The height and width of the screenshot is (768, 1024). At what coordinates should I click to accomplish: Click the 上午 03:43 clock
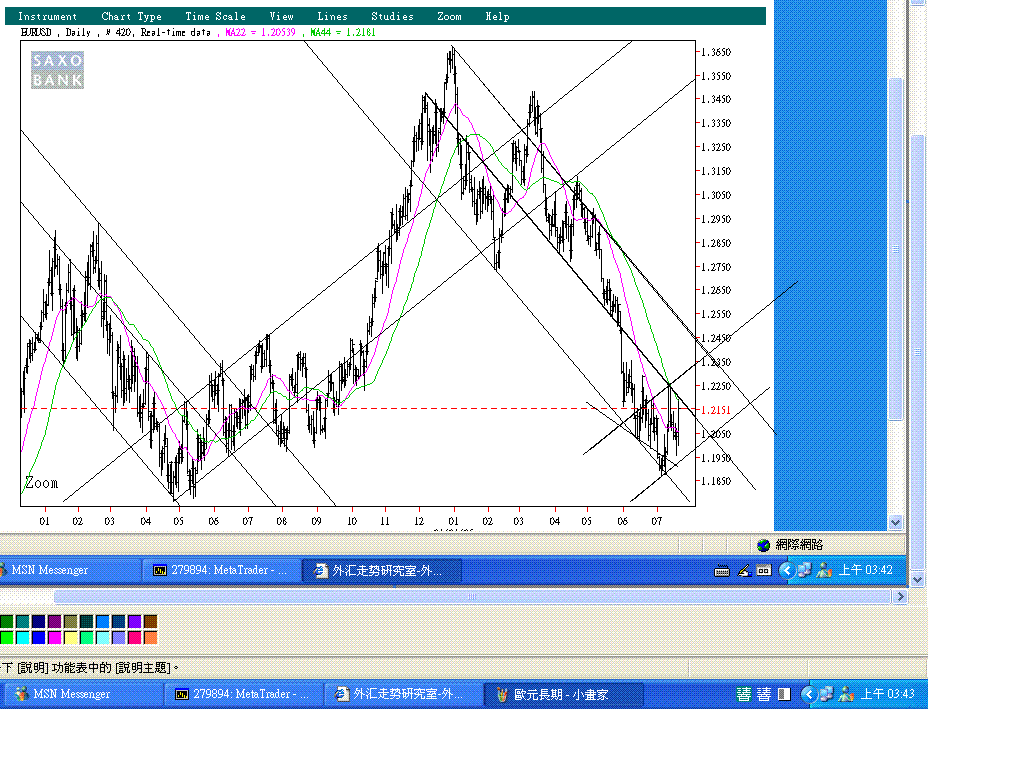coord(888,694)
